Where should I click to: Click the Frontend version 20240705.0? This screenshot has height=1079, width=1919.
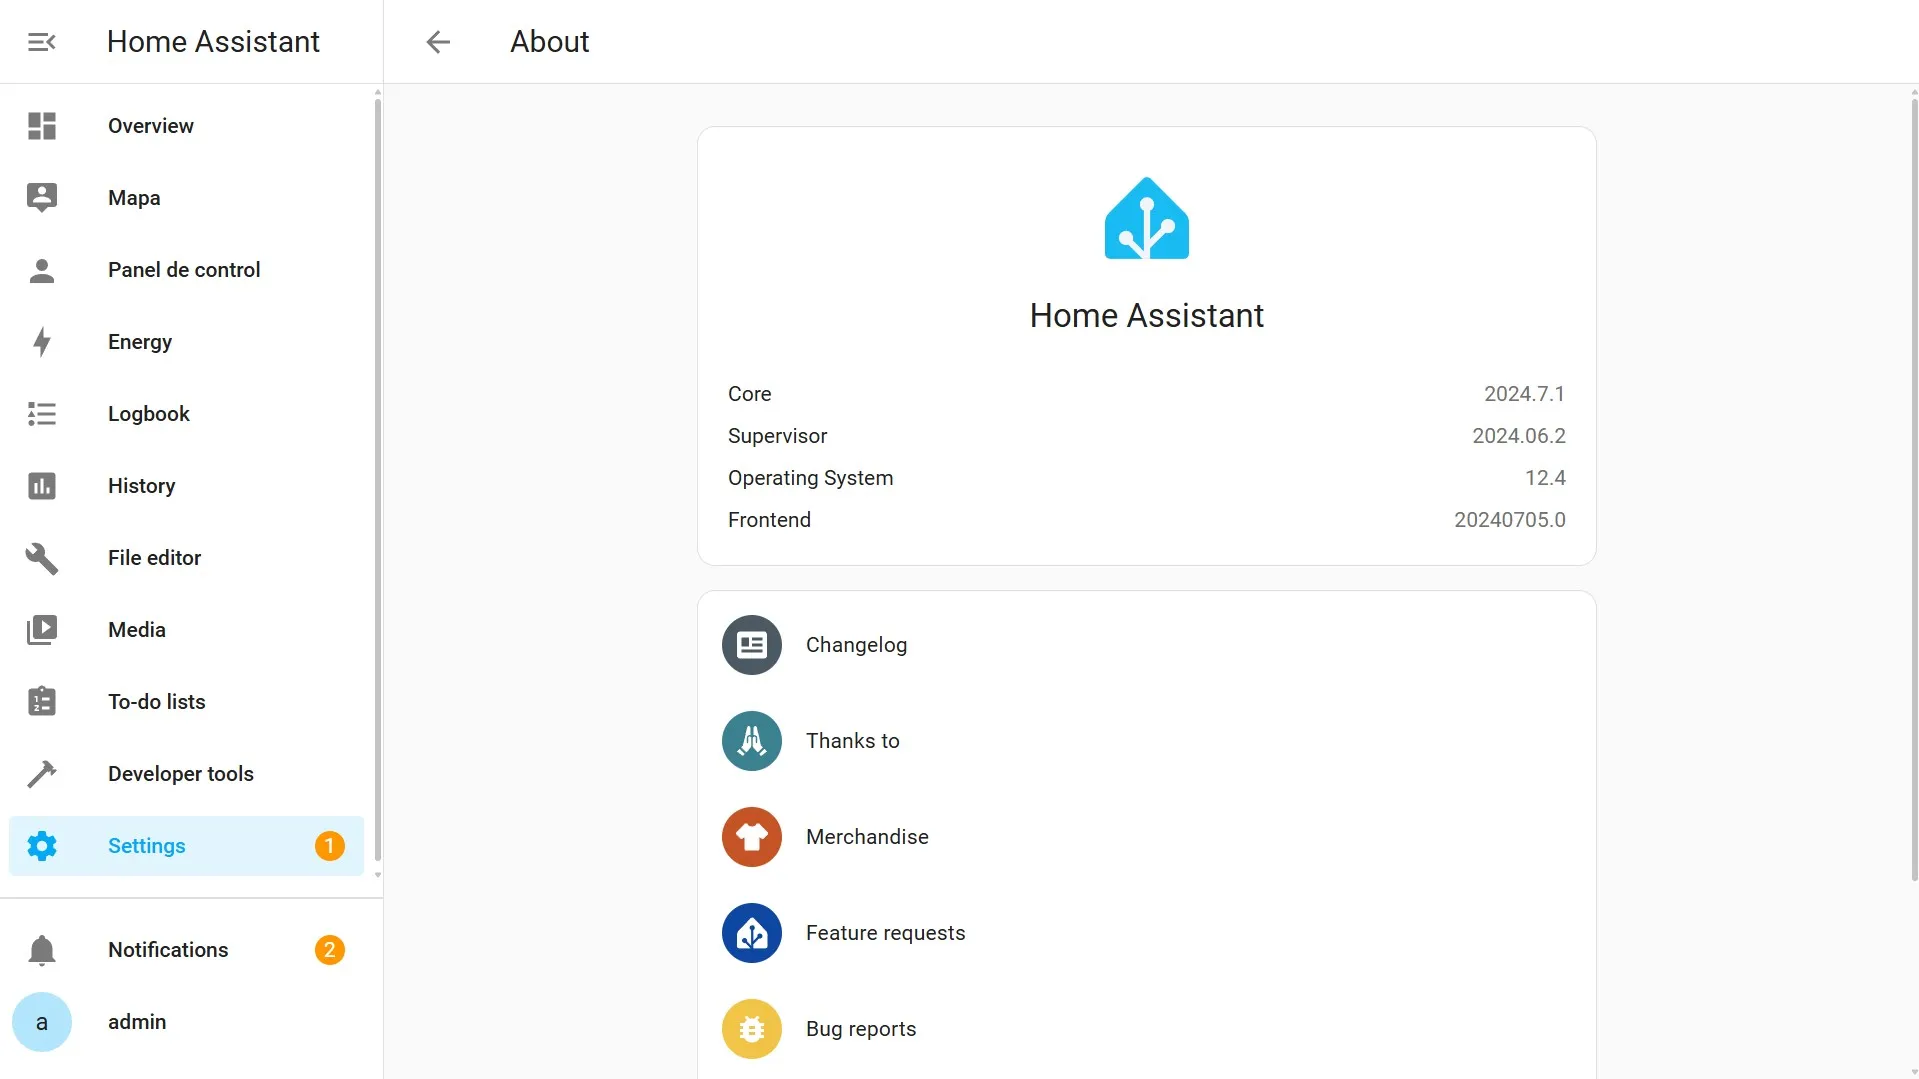click(1509, 520)
